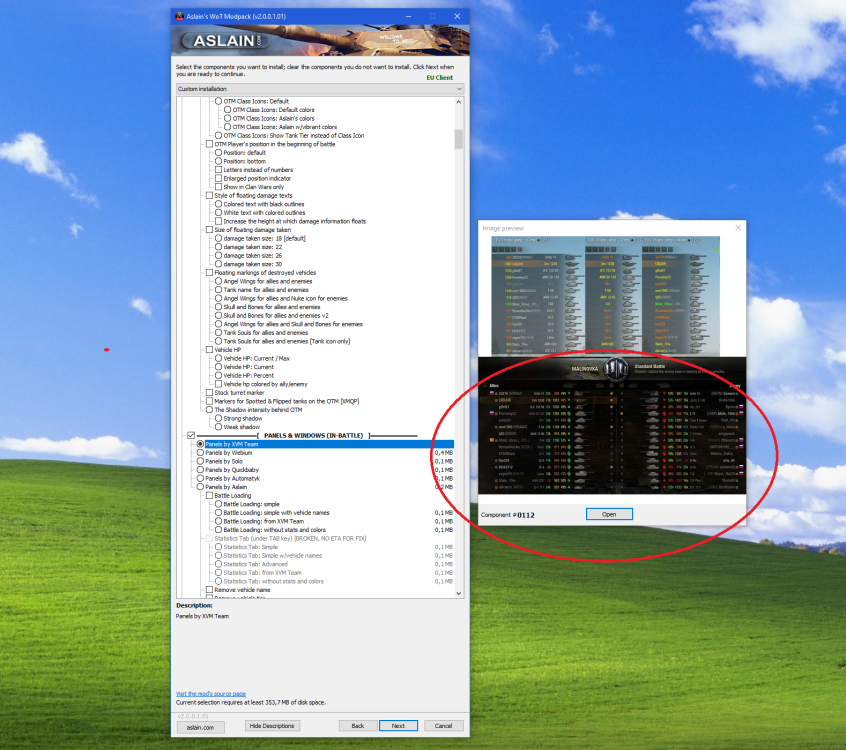846x750 pixels.
Task: Select Panels by Quickbaby
Action: tap(200, 469)
